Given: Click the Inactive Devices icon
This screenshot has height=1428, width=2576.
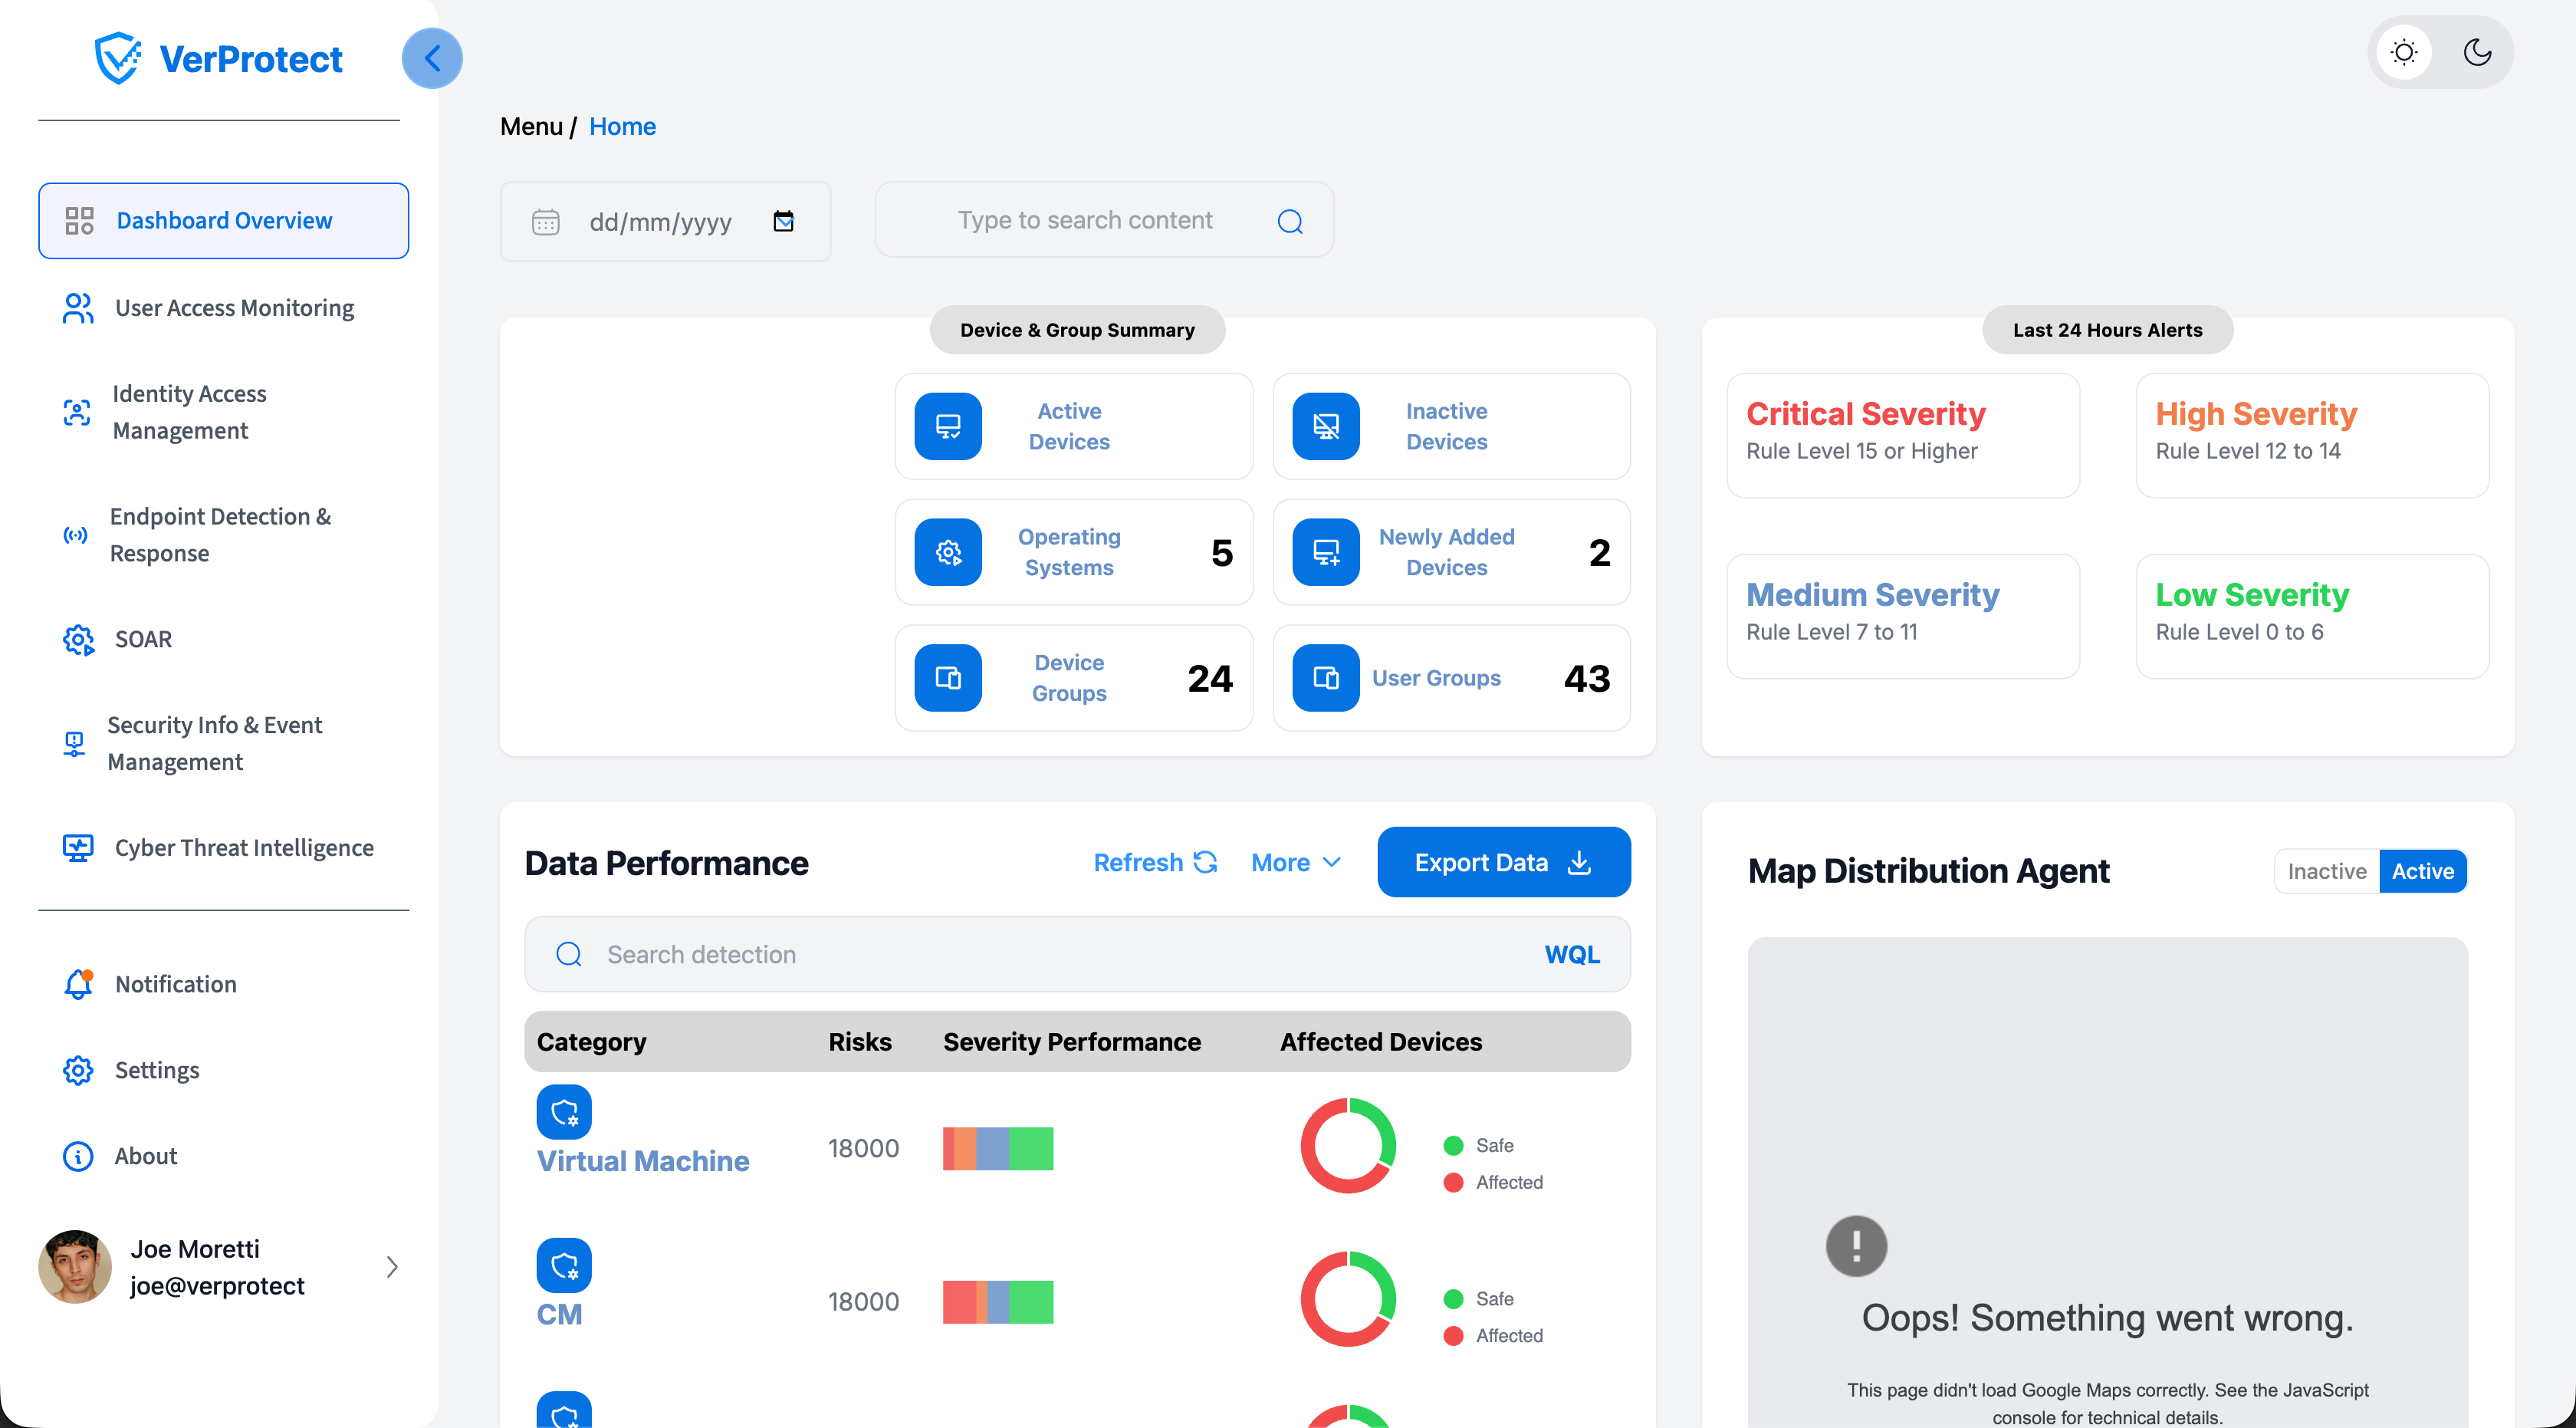Looking at the screenshot, I should coord(1326,426).
